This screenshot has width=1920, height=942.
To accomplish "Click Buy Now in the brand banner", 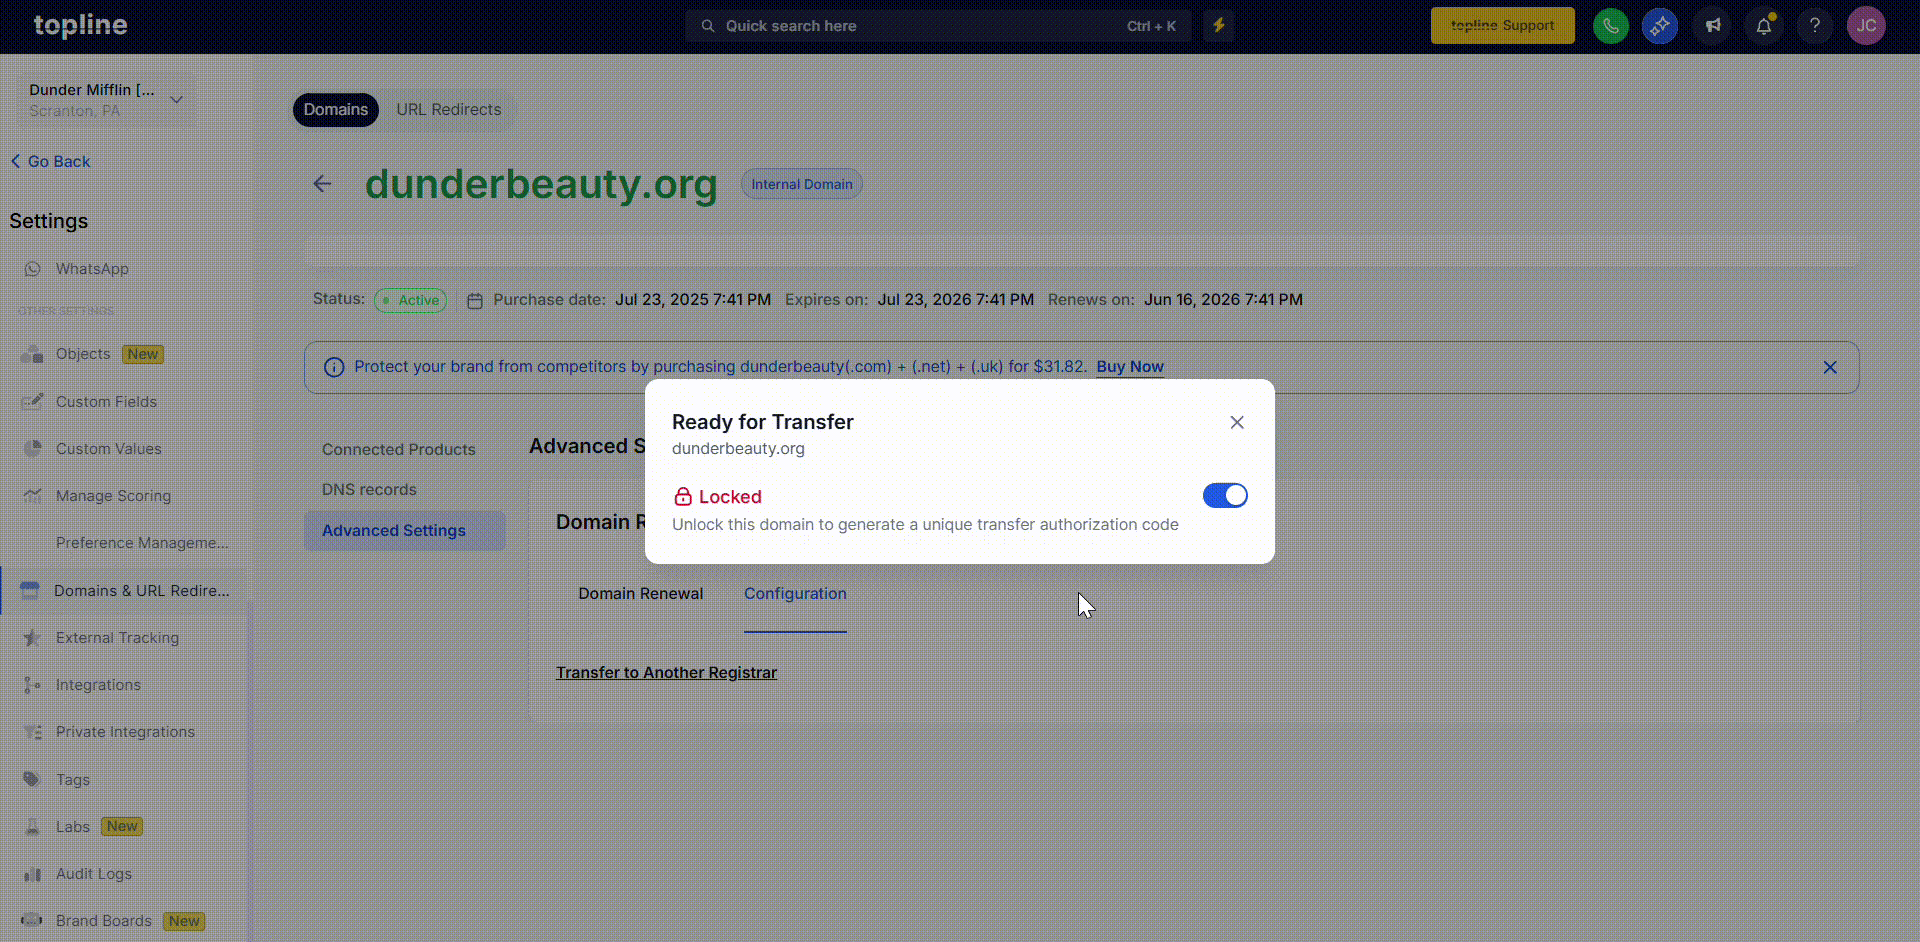I will click(x=1130, y=367).
